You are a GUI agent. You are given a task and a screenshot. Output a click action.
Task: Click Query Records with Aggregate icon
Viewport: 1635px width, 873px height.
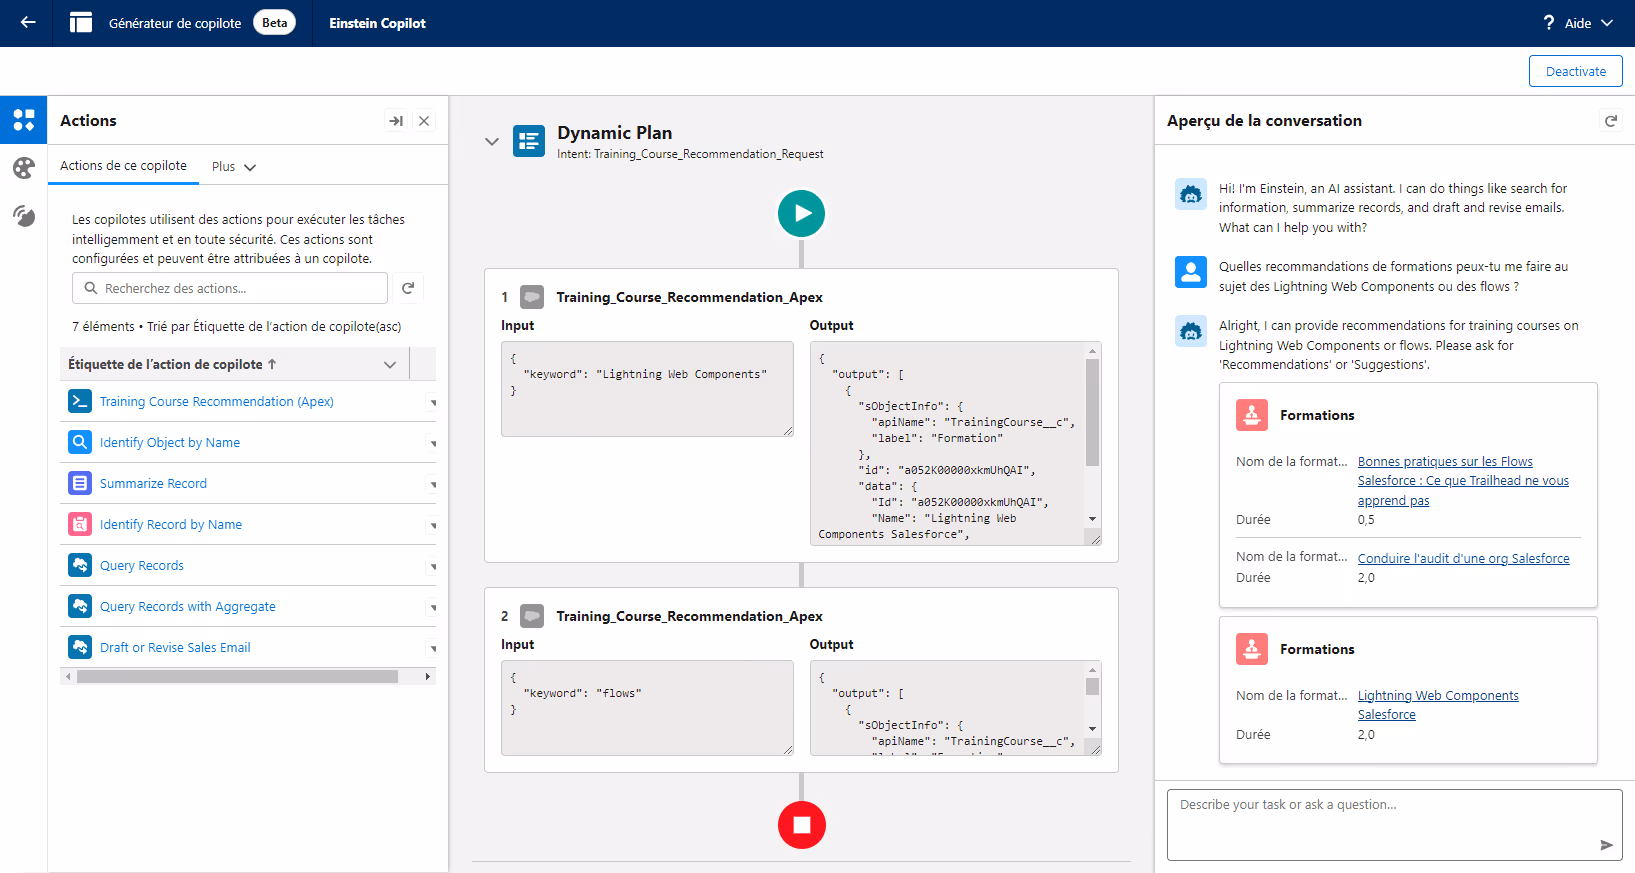[x=80, y=606]
